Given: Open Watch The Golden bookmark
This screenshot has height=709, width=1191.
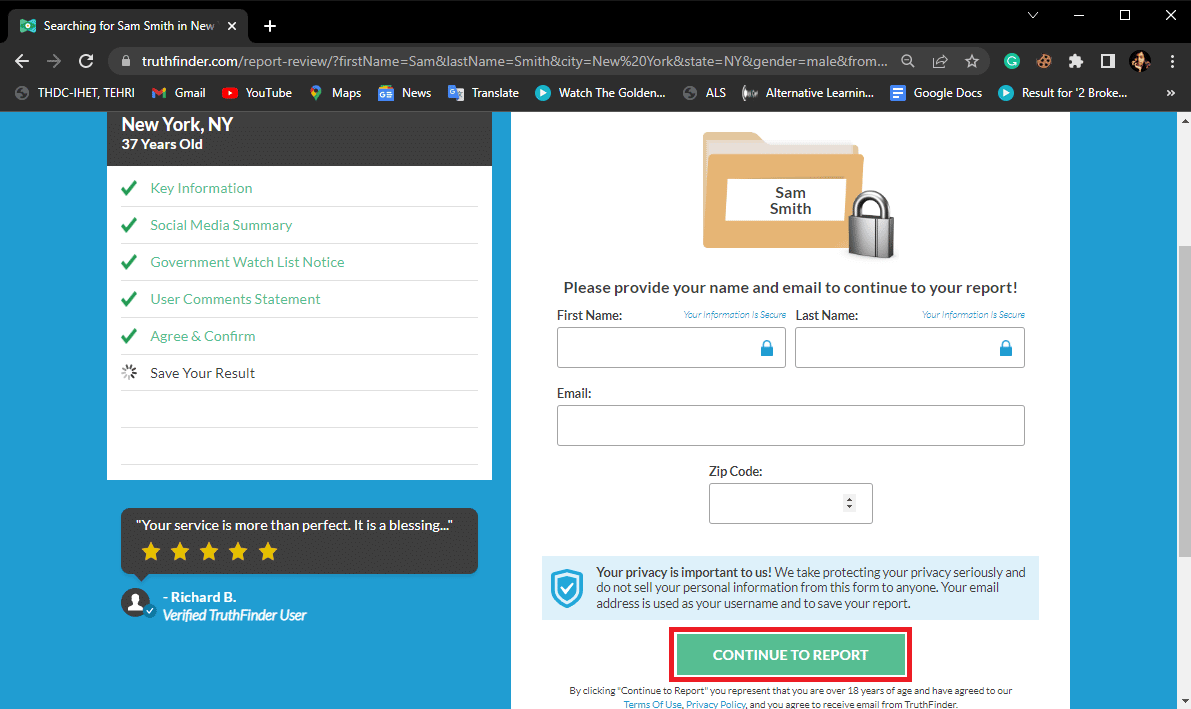Looking at the screenshot, I should pos(600,93).
